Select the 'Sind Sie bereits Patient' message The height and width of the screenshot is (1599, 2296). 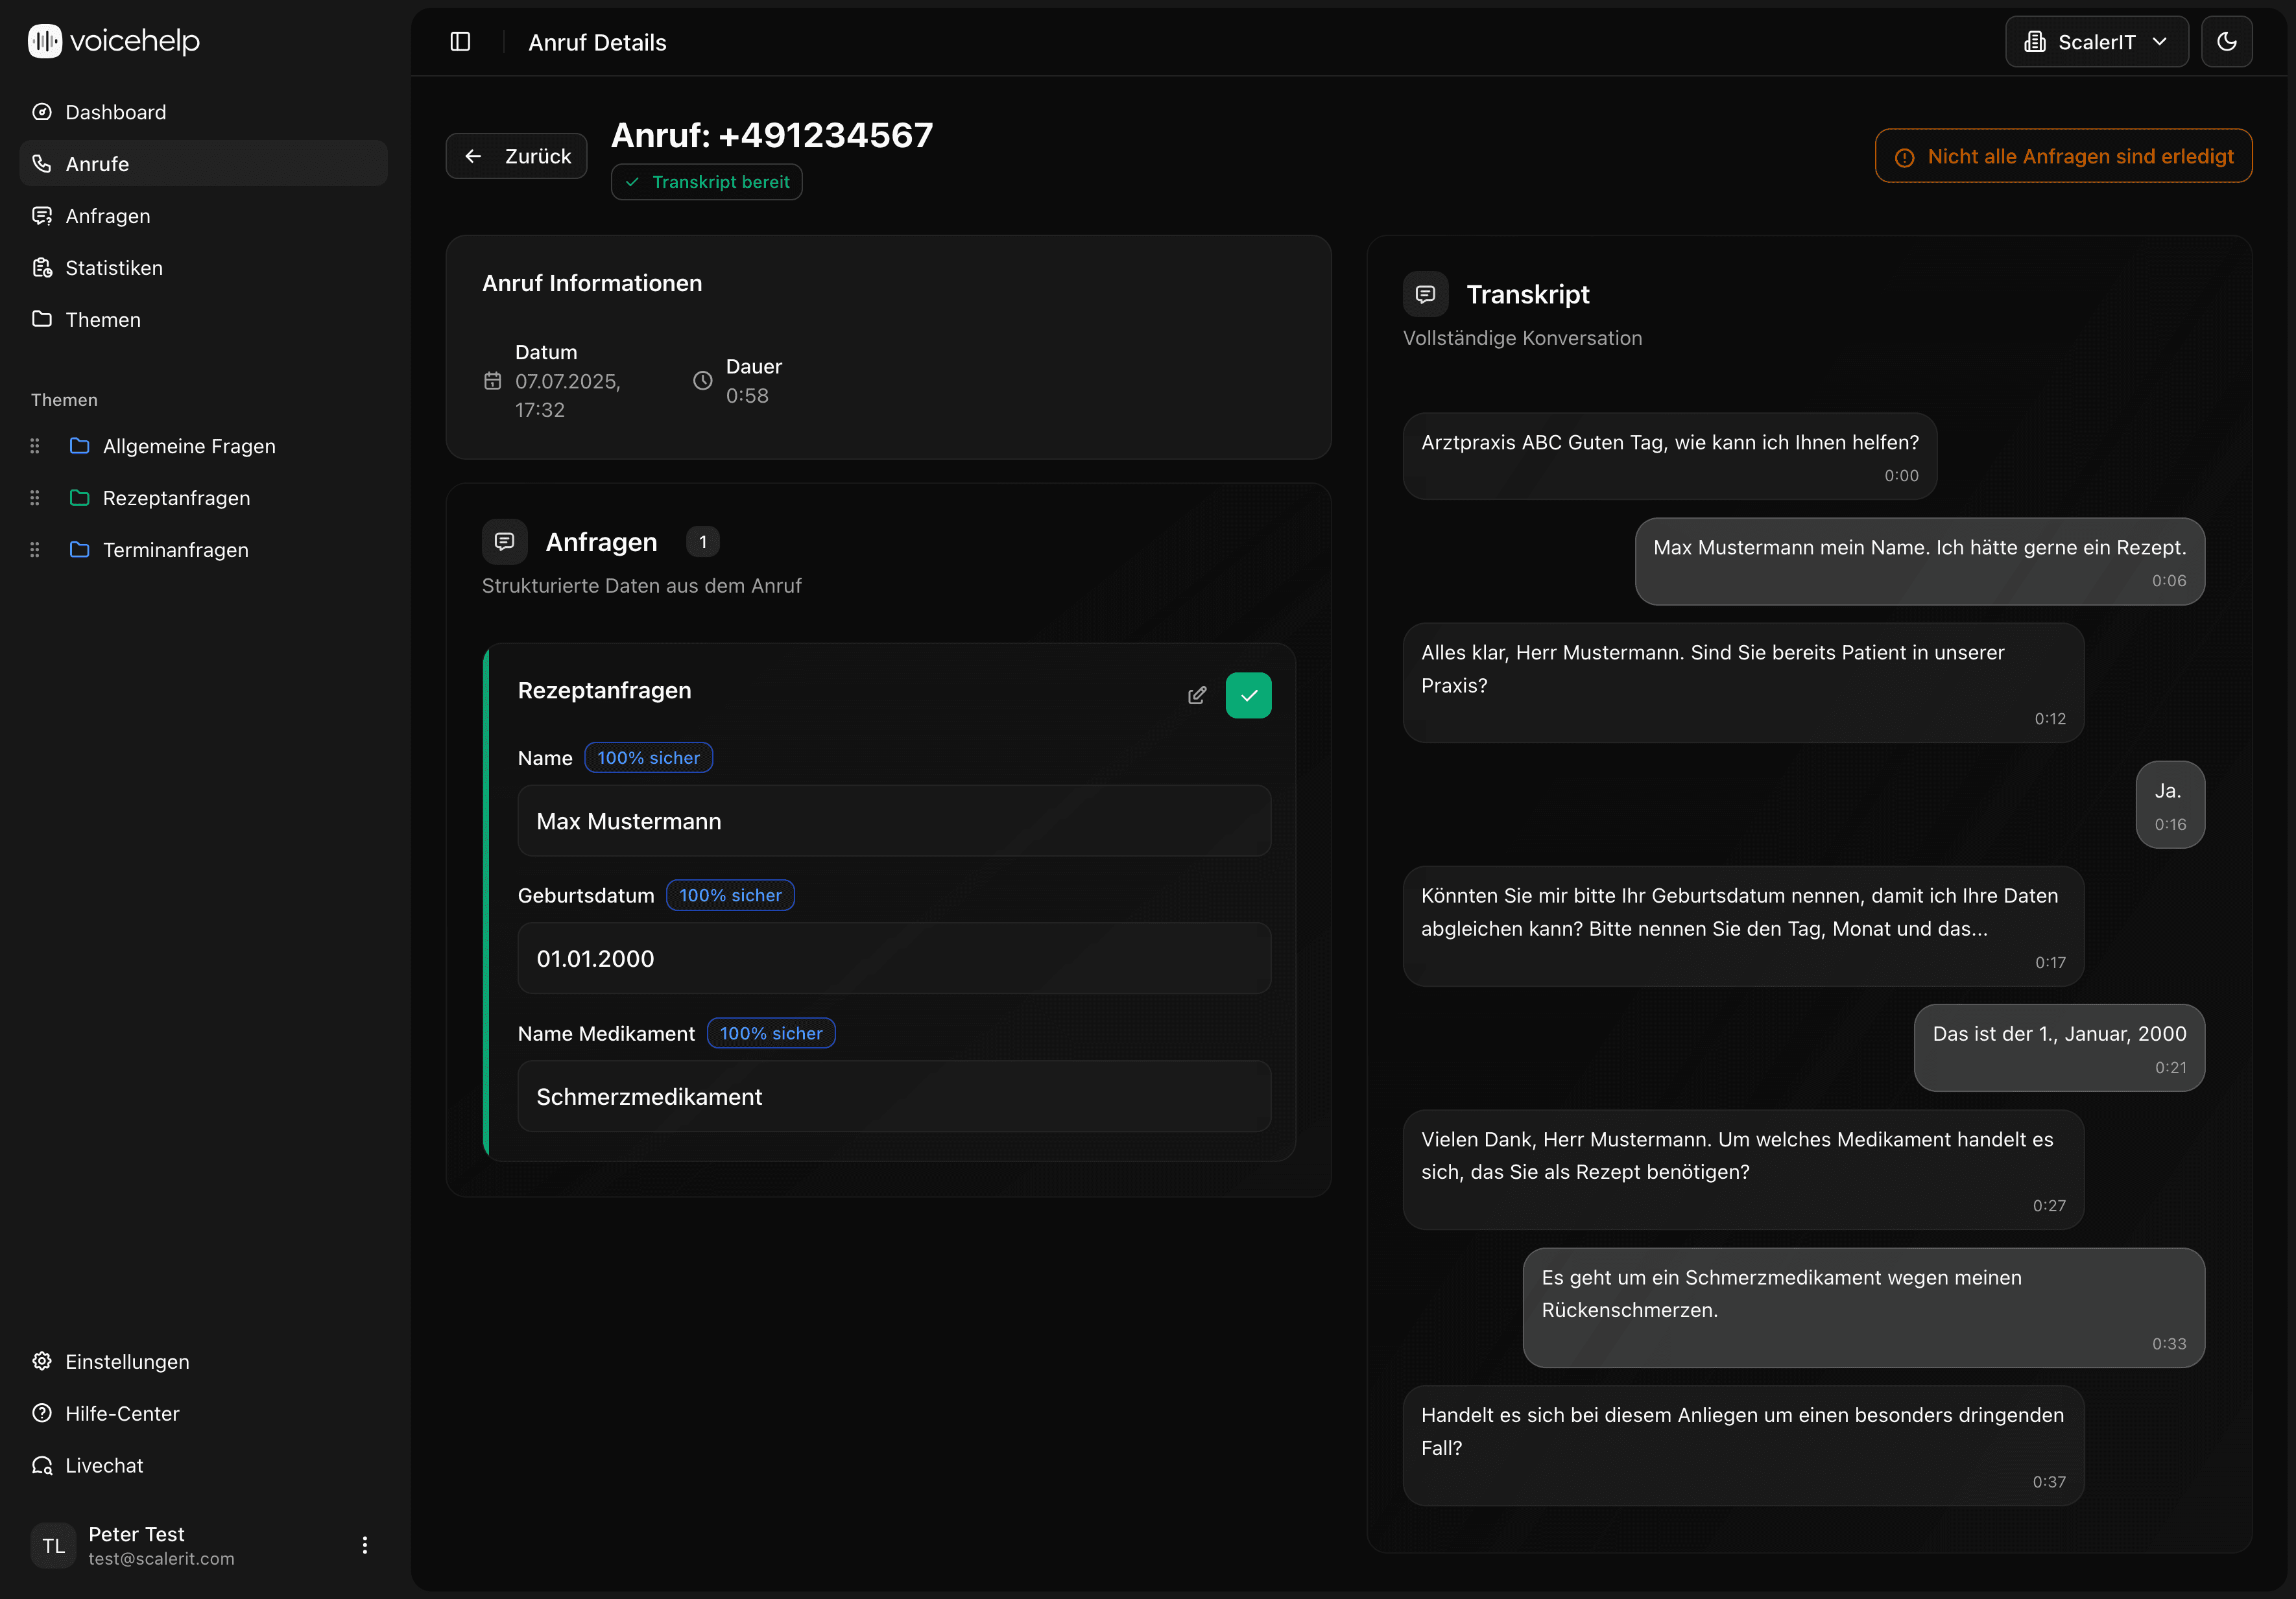[1743, 683]
